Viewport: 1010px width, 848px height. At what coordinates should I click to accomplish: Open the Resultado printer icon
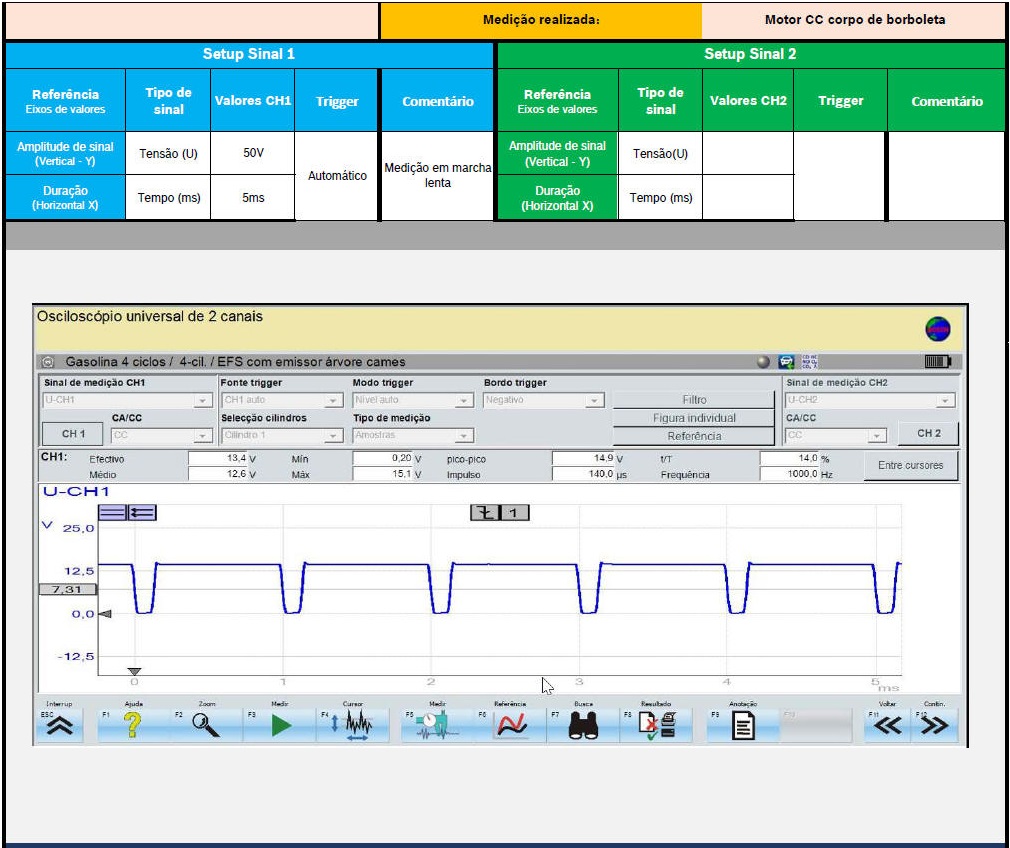coord(657,727)
